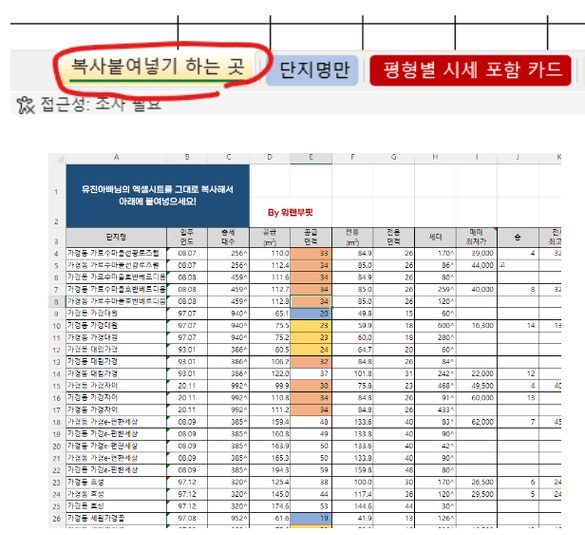Click the 공급면적 cell with value 53
Viewport: 585px width, 535px height.
(311, 506)
